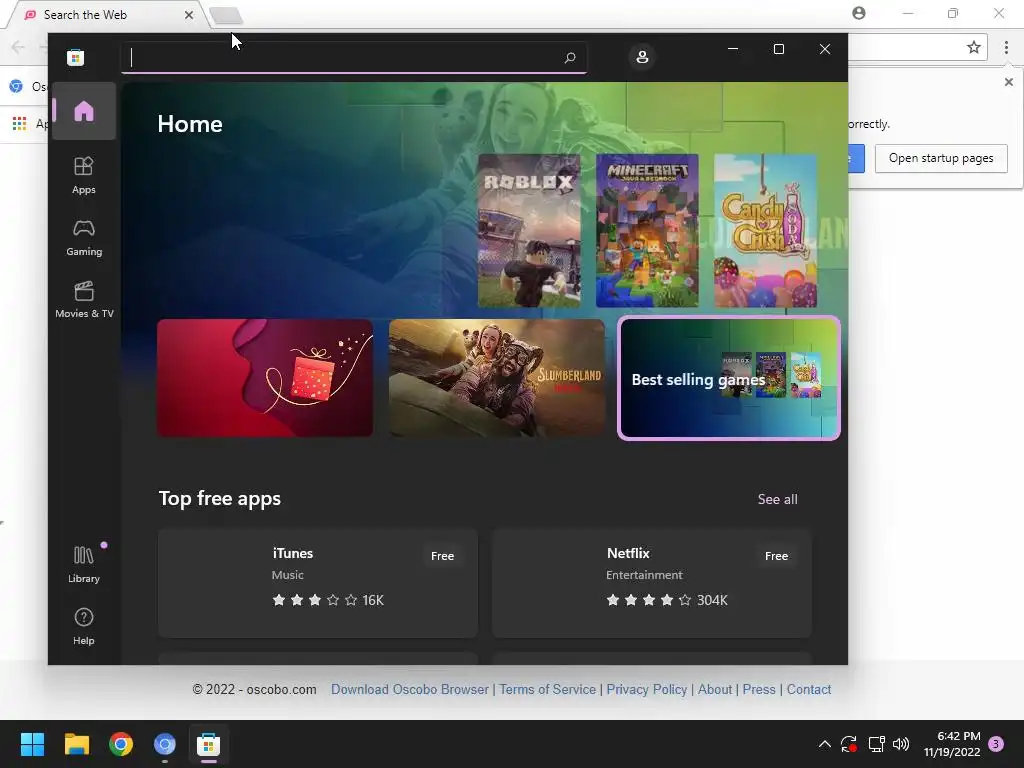
Task: Open the browser three-dot menu
Action: coord(1006,47)
